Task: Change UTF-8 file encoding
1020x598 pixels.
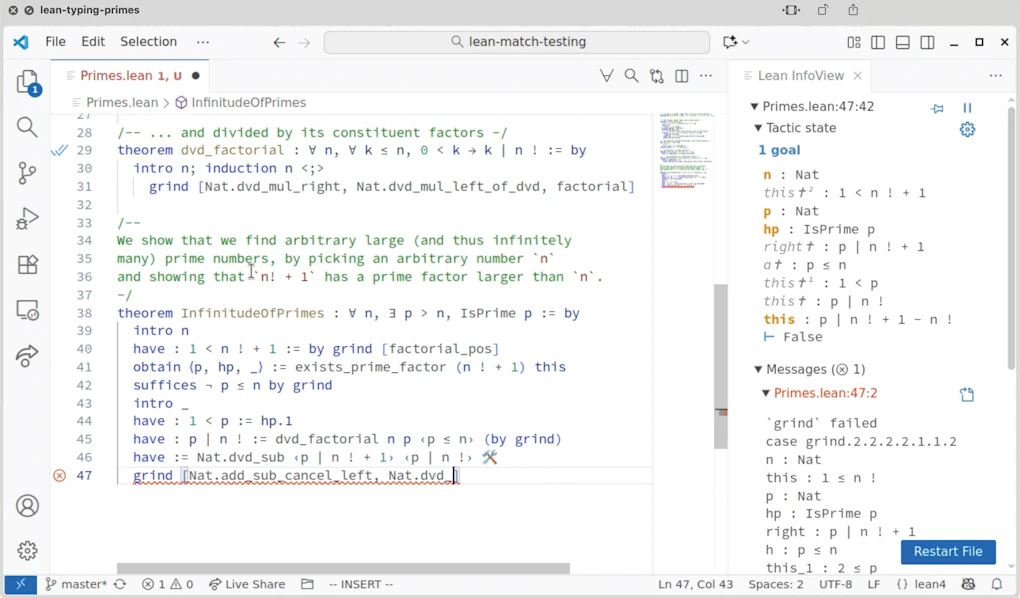Action: point(835,584)
